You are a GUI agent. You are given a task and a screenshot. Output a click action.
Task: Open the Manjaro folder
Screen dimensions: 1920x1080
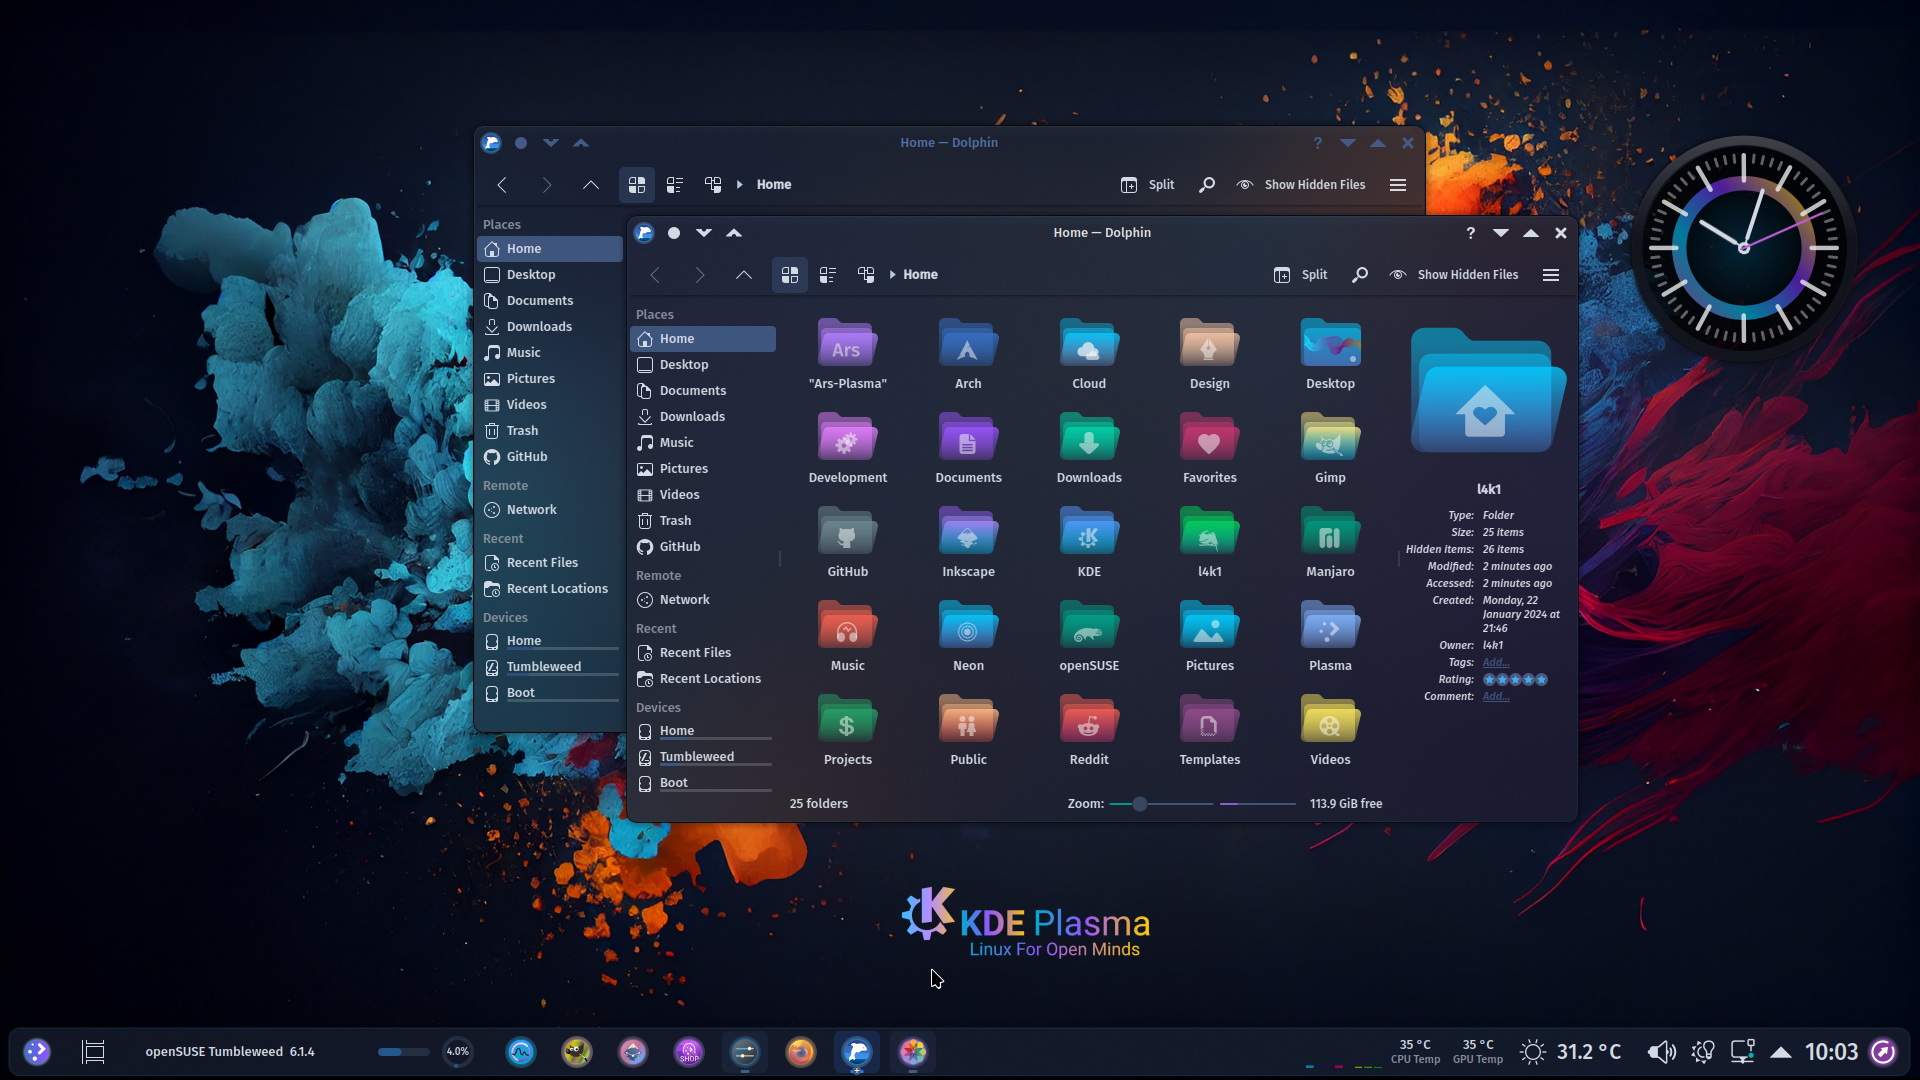pyautogui.click(x=1330, y=542)
